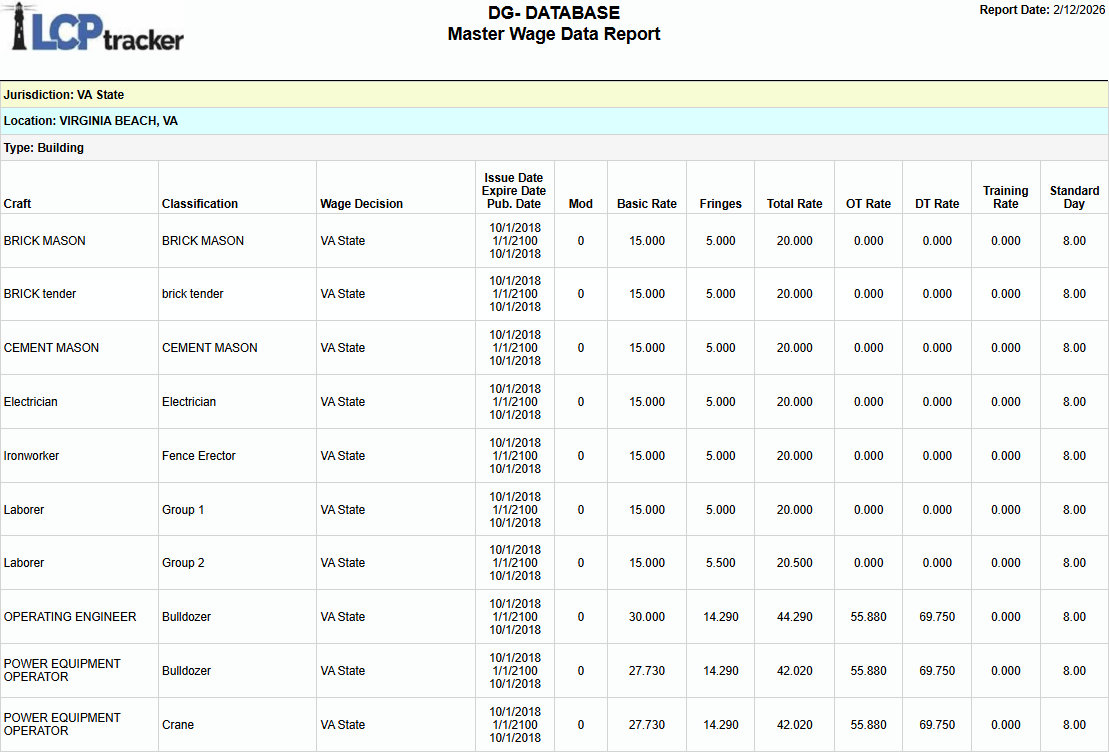Click the 30.000 basic rate value
Screen dimensions: 1109x752
647,617
